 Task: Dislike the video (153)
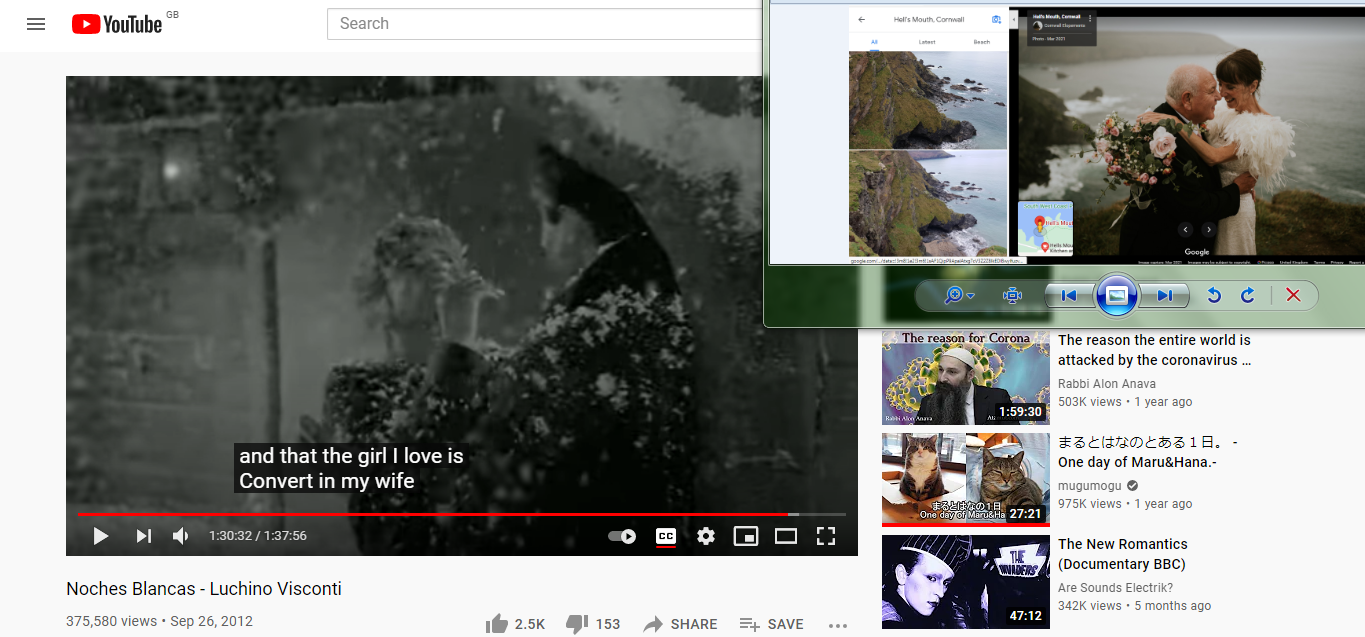pyautogui.click(x=593, y=624)
